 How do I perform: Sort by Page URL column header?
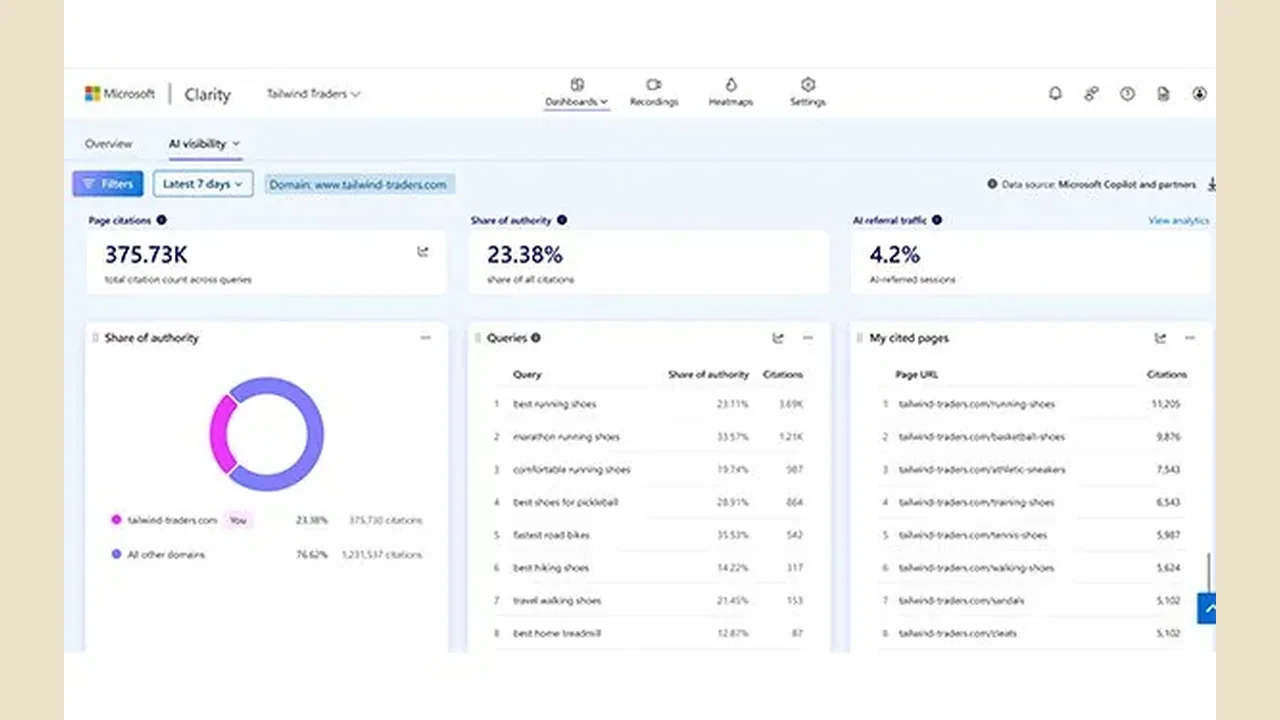click(917, 374)
